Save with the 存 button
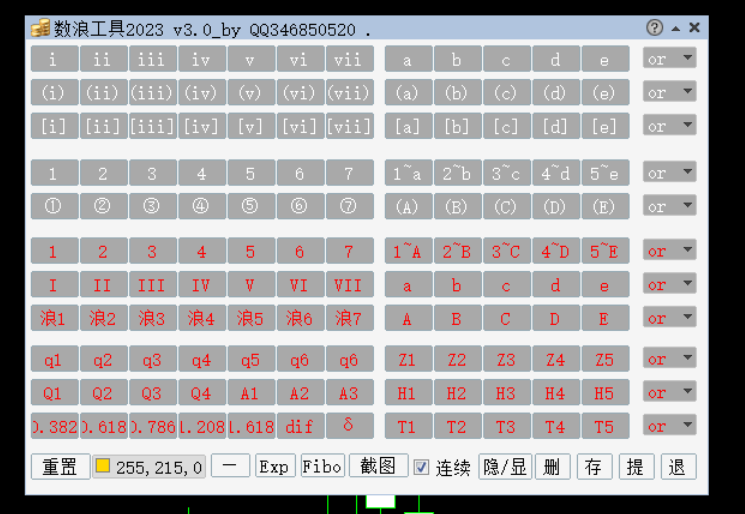This screenshot has width=745, height=514. pyautogui.click(x=594, y=466)
